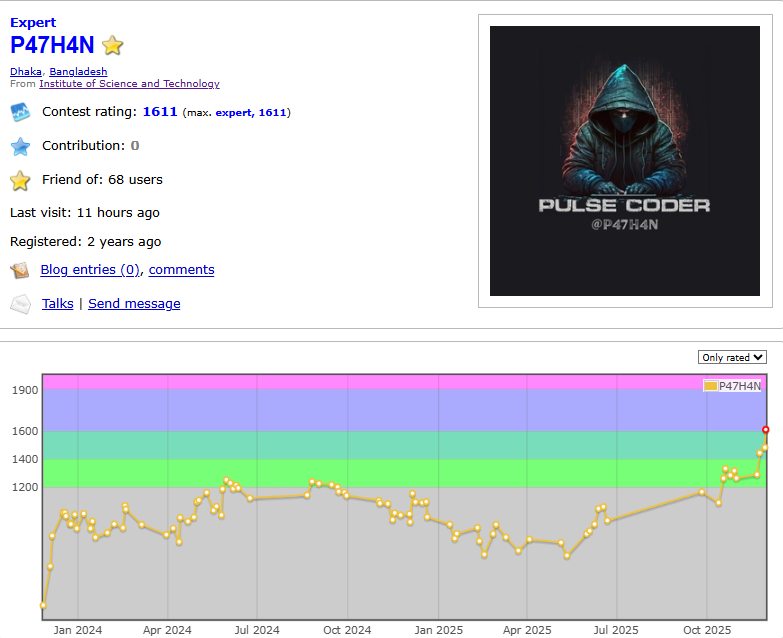Click the Jul 2024 x-axis label

257,630
